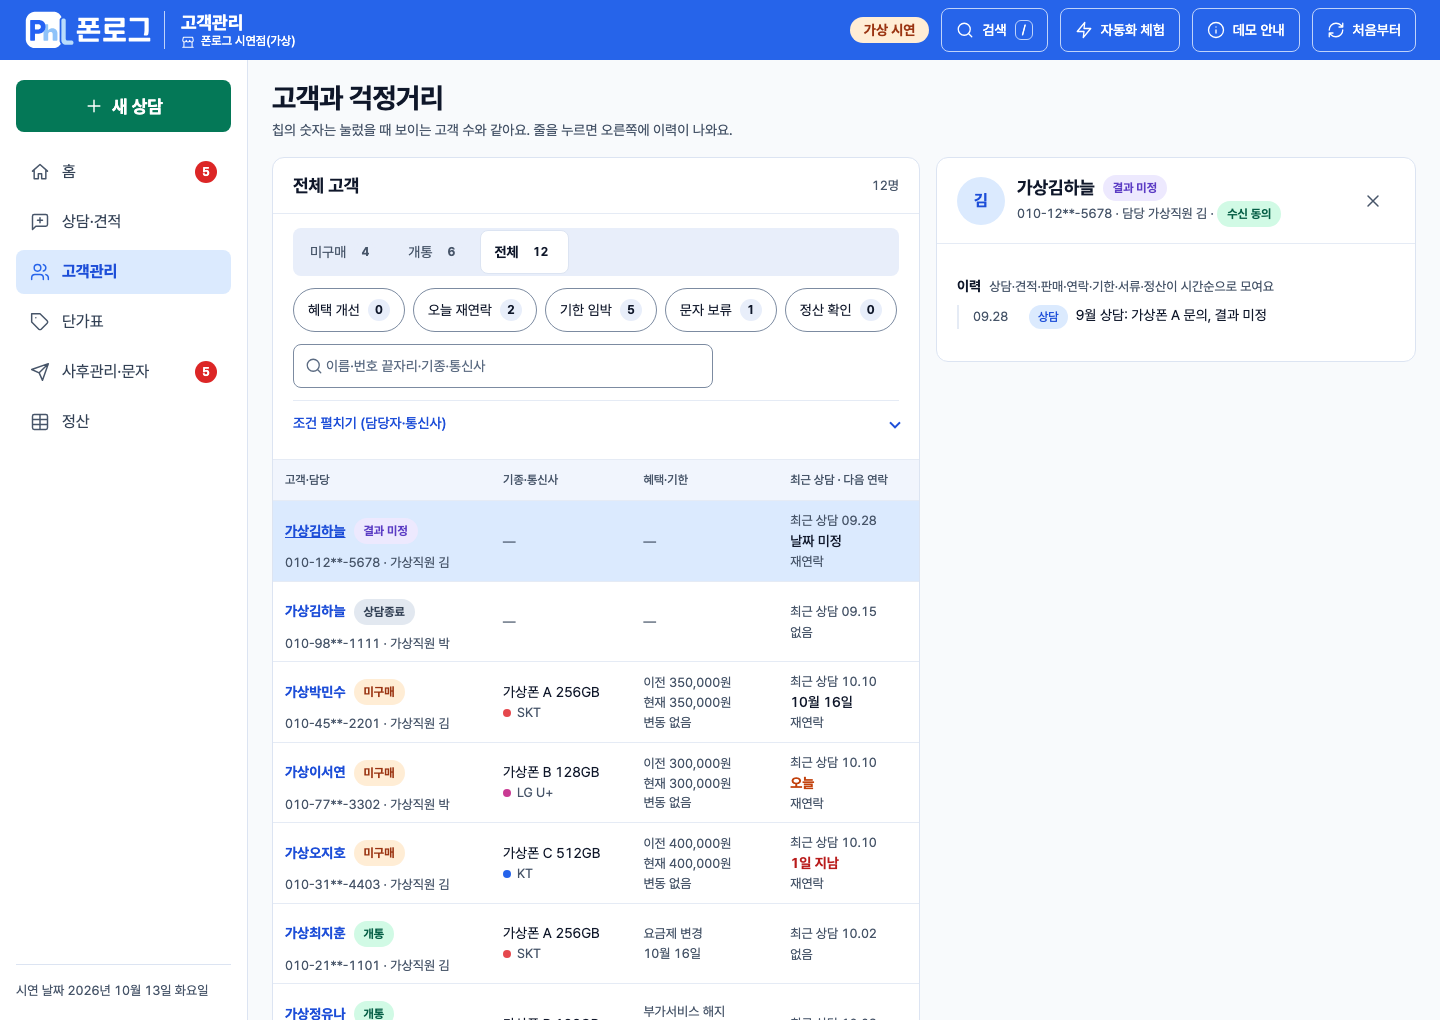Viewport: 1440px width, 1020px height.
Task: Click 결과 미정 badge in detail panel header
Action: [1134, 188]
